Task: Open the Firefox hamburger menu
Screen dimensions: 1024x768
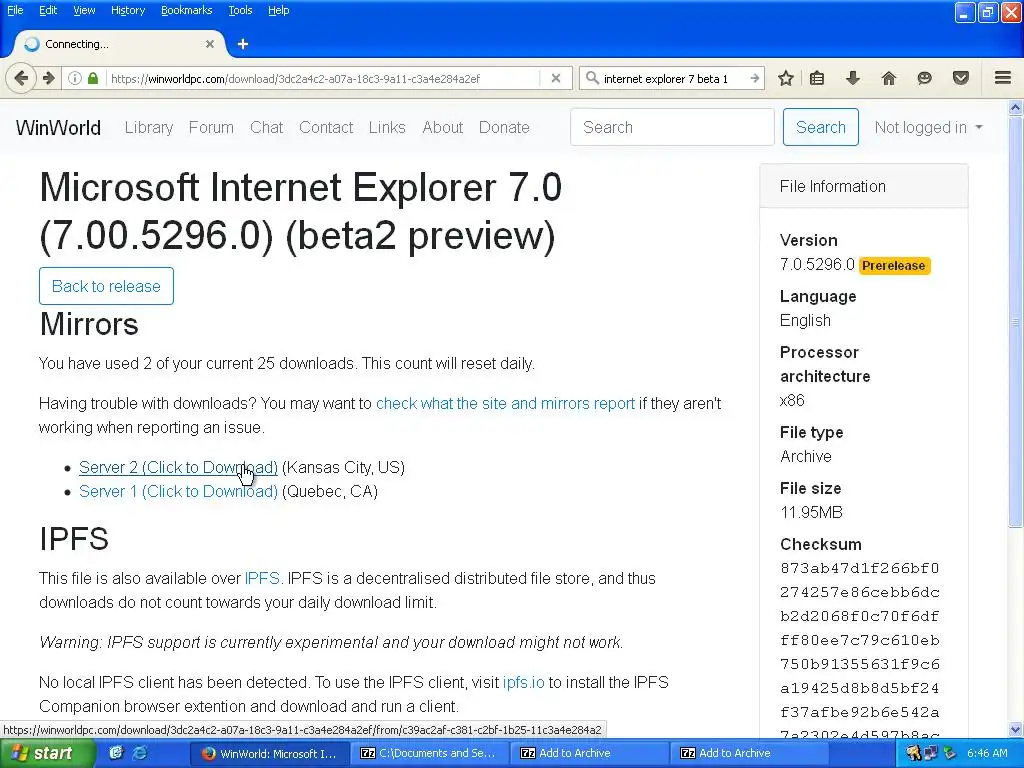Action: (x=1003, y=78)
